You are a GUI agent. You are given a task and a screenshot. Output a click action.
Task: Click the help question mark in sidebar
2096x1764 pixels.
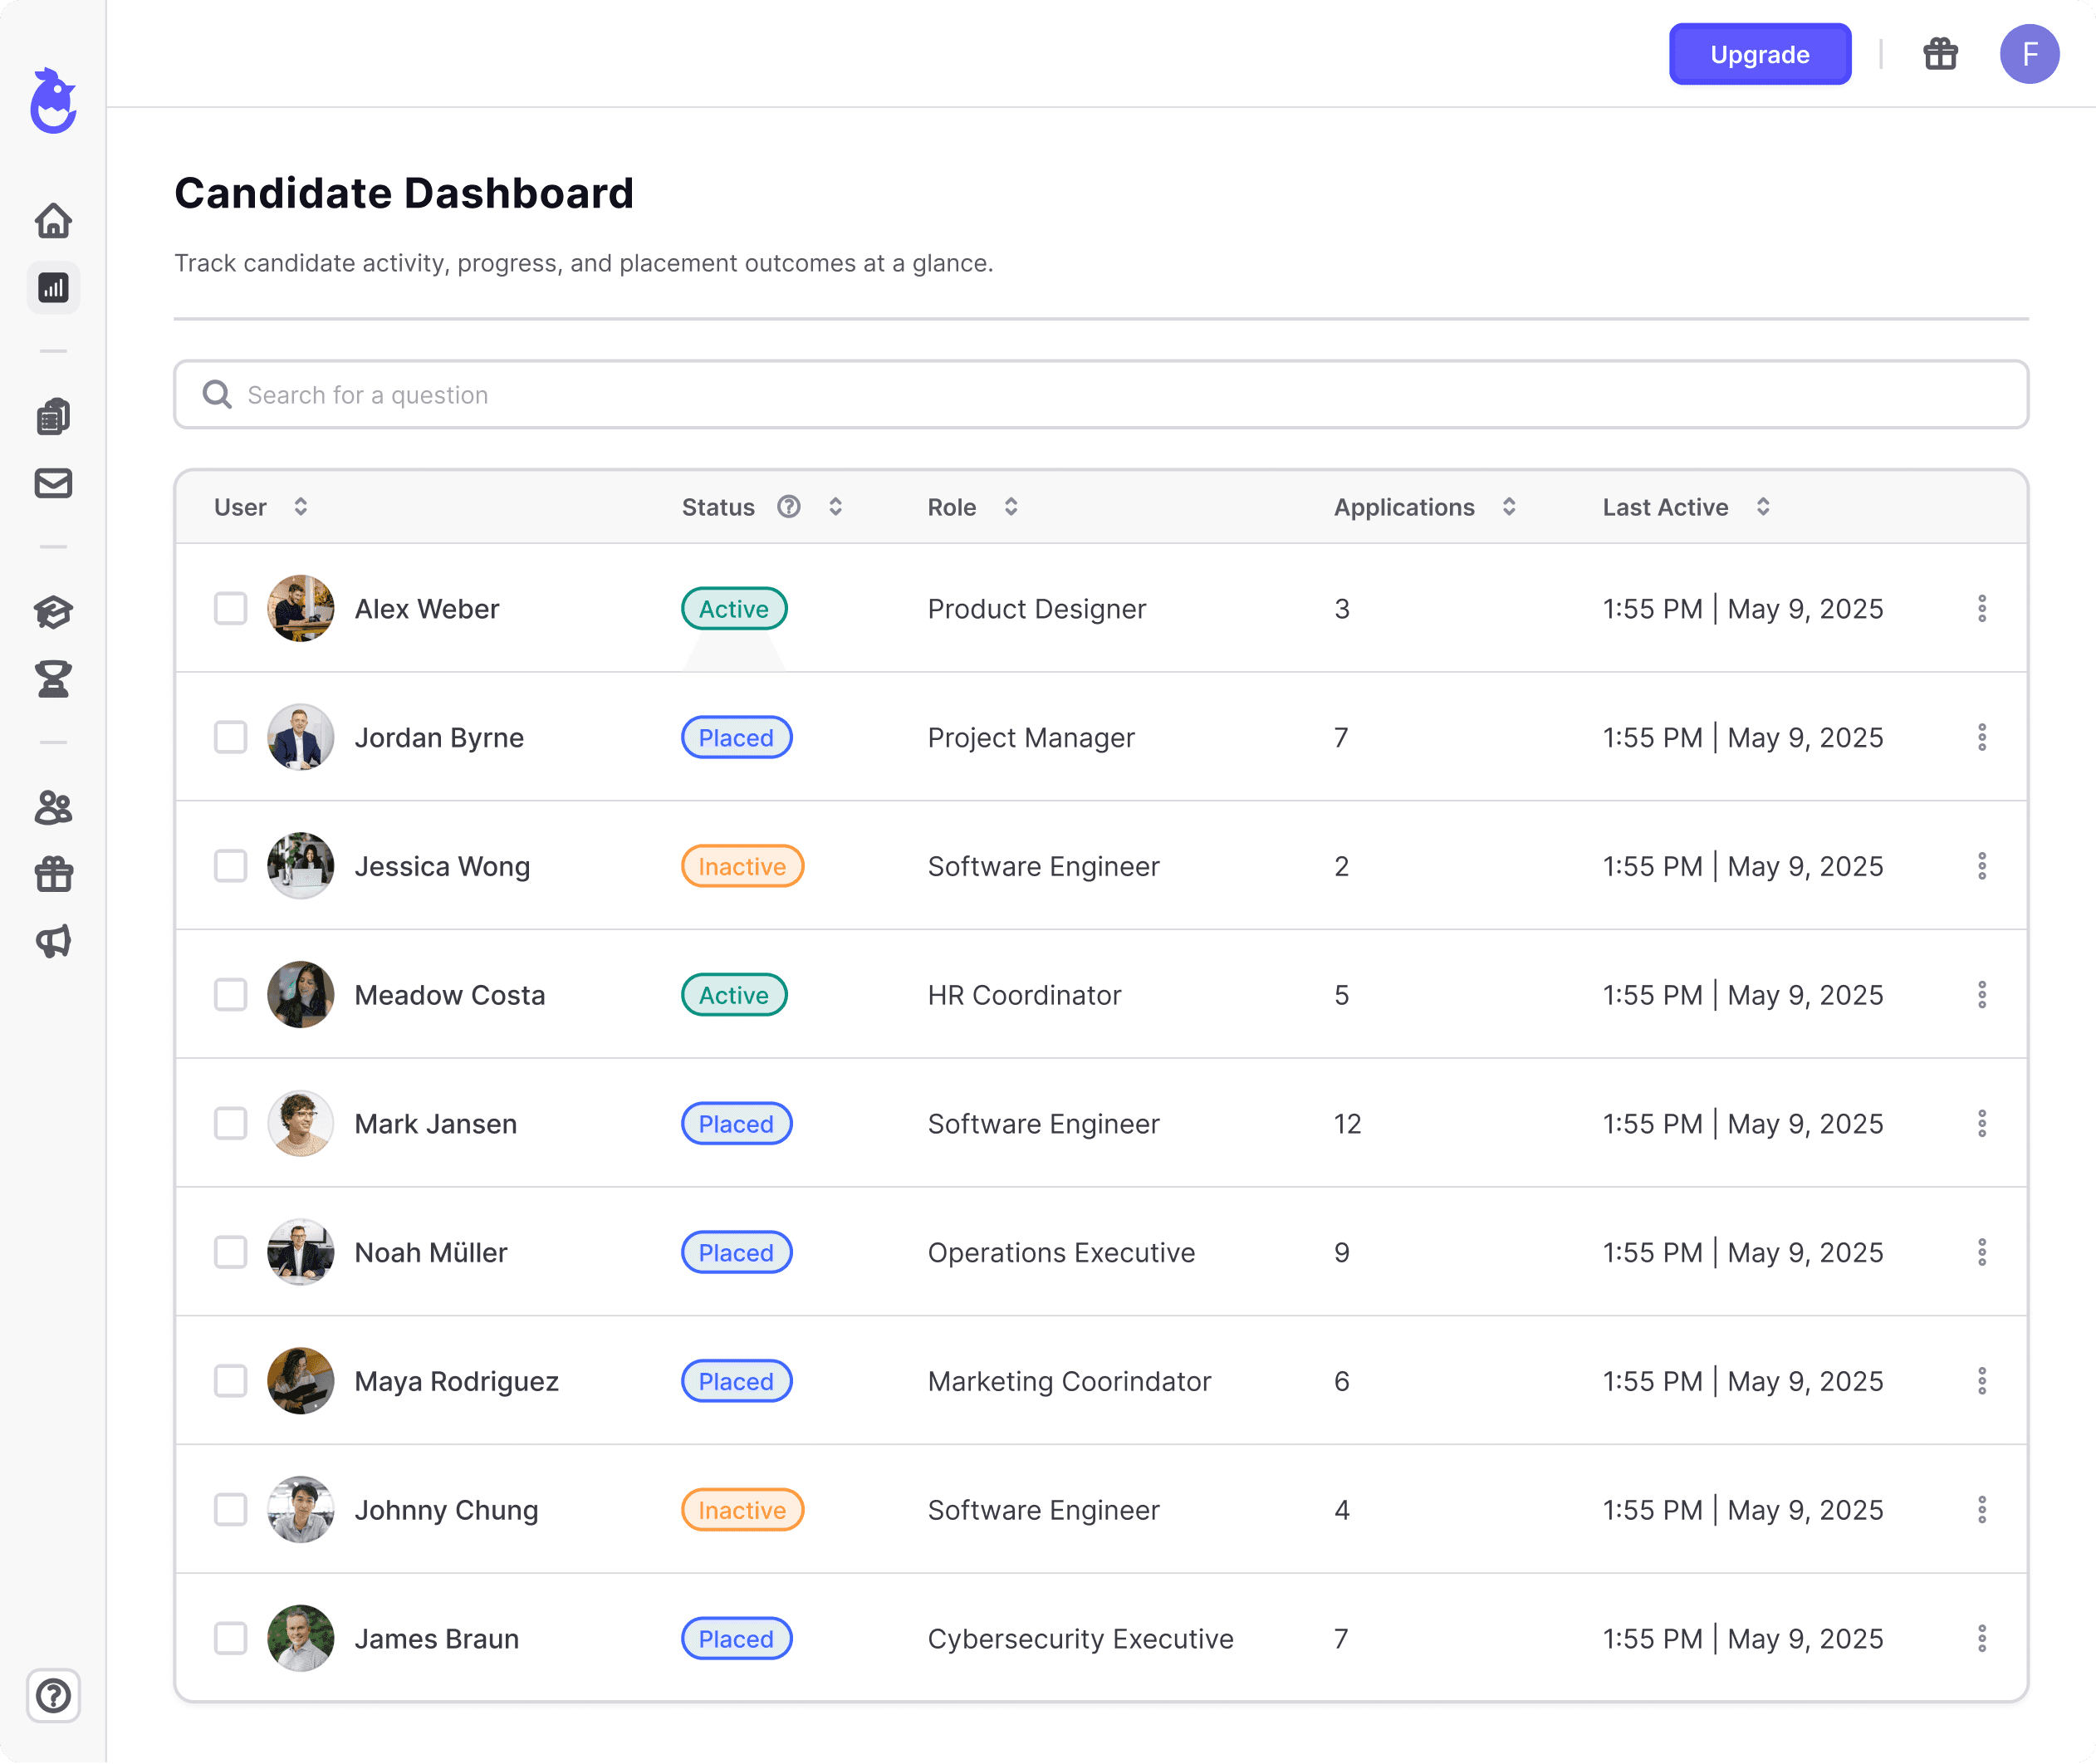point(53,1695)
